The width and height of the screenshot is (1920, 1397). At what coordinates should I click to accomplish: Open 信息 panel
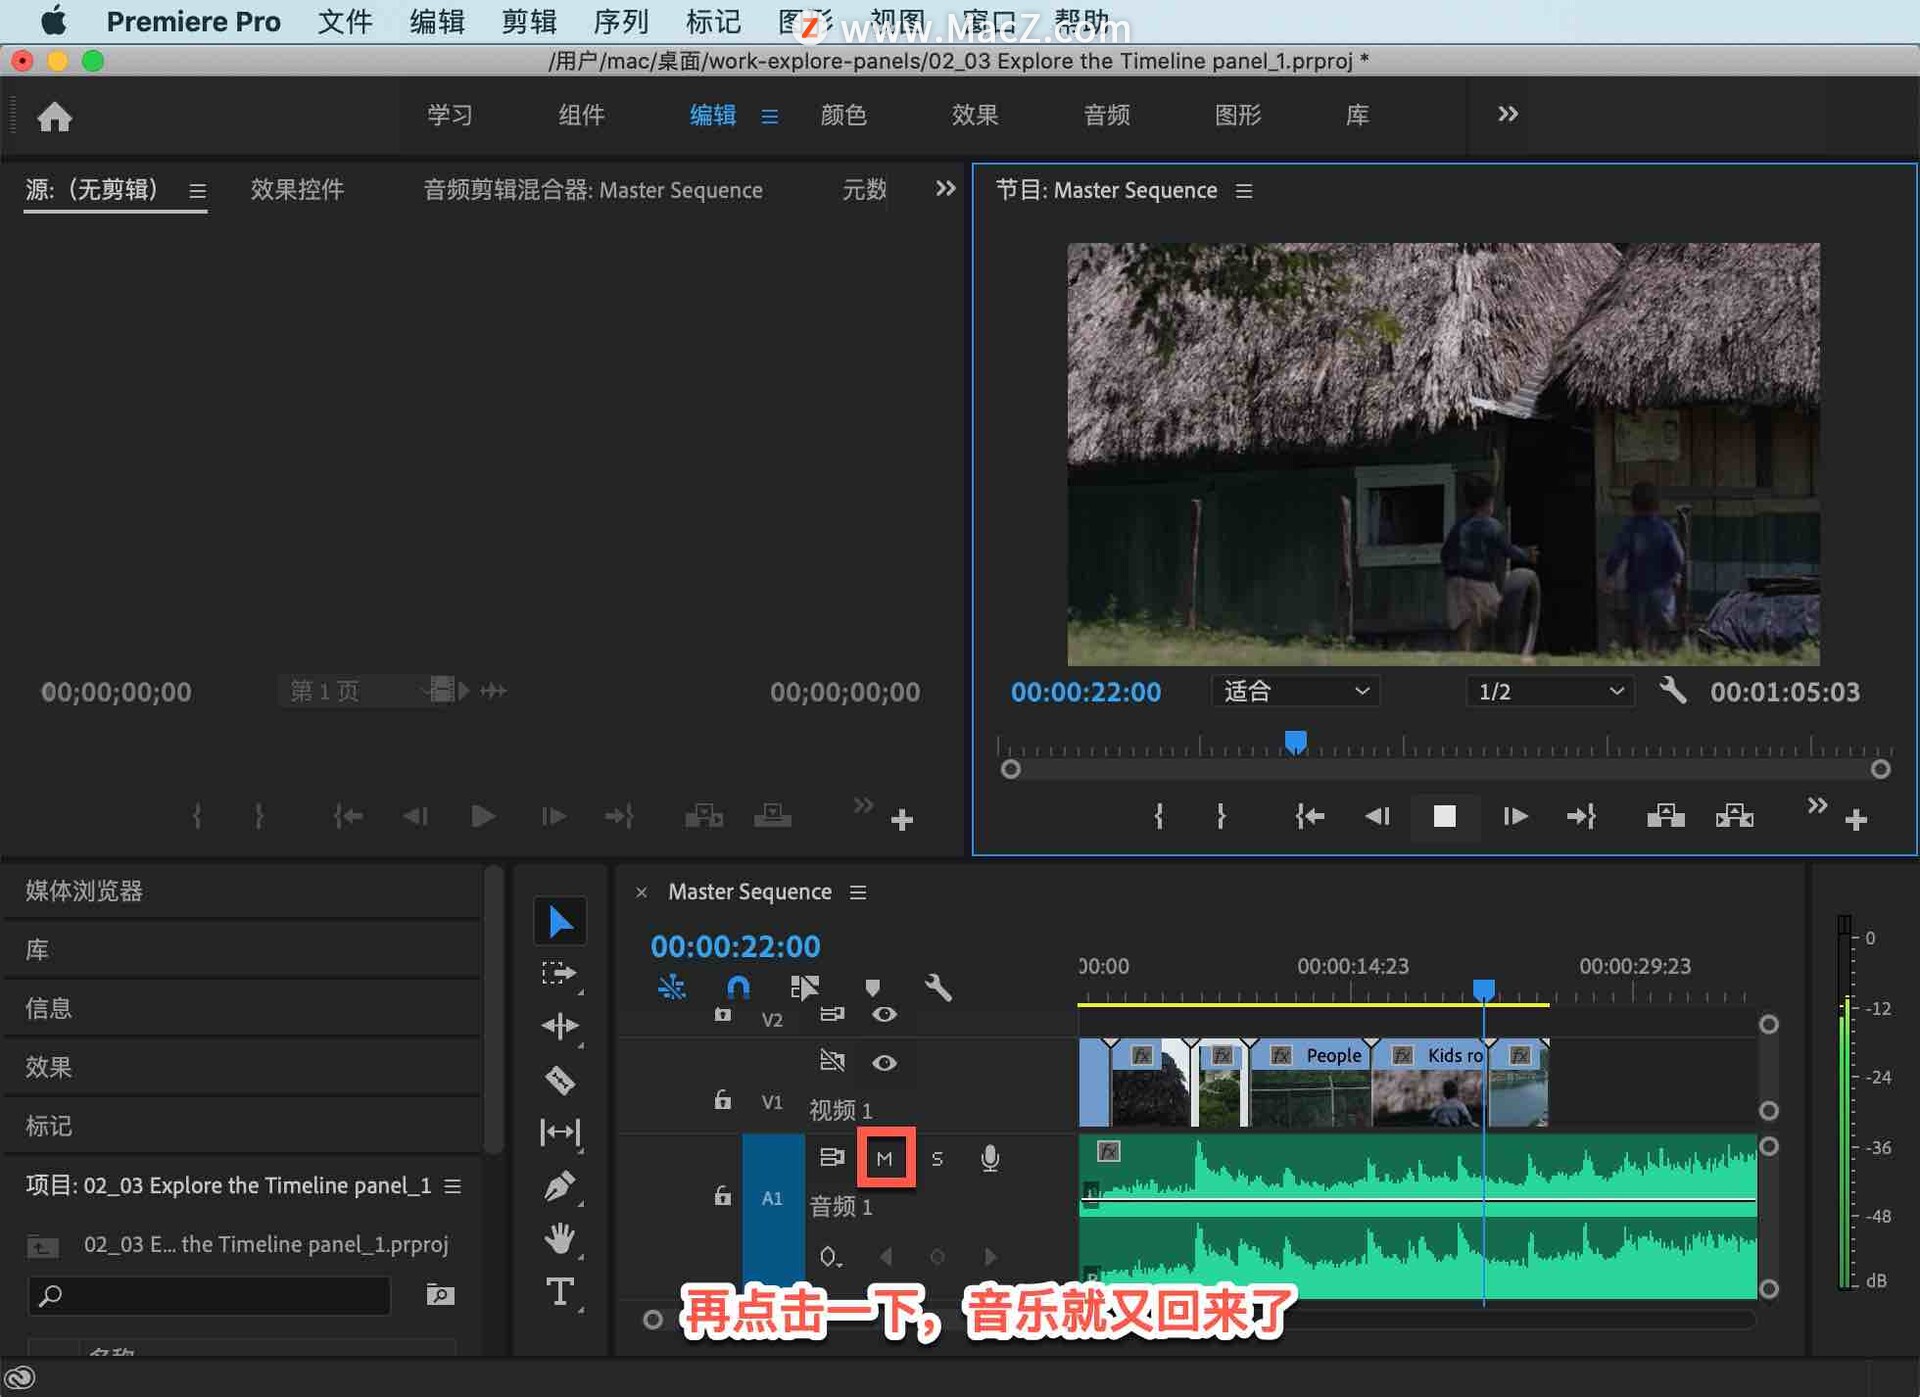pyautogui.click(x=48, y=1008)
